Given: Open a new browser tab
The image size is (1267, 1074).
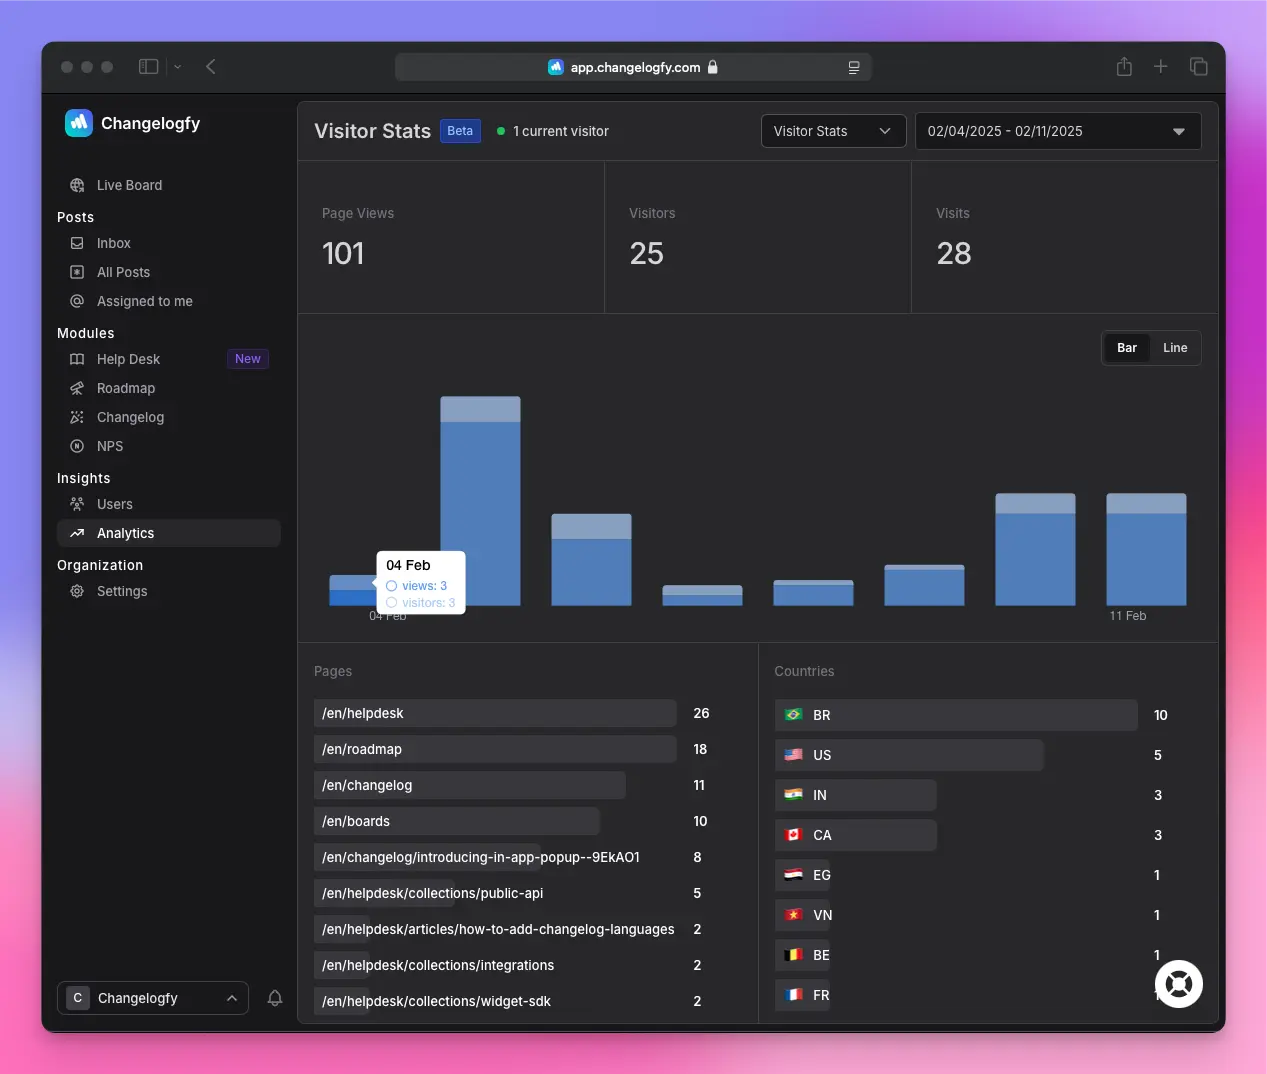Looking at the screenshot, I should 1161,67.
